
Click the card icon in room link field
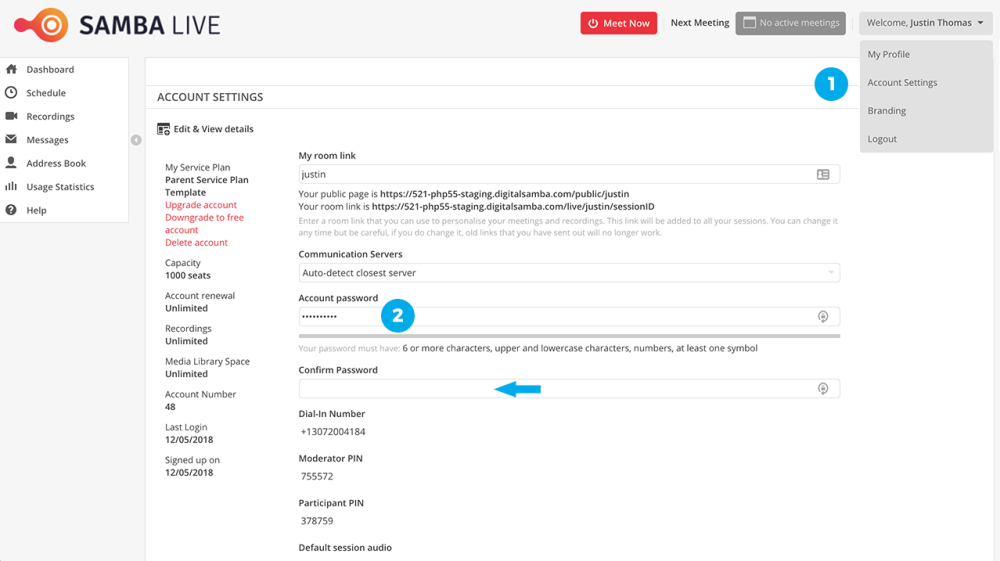(x=823, y=174)
